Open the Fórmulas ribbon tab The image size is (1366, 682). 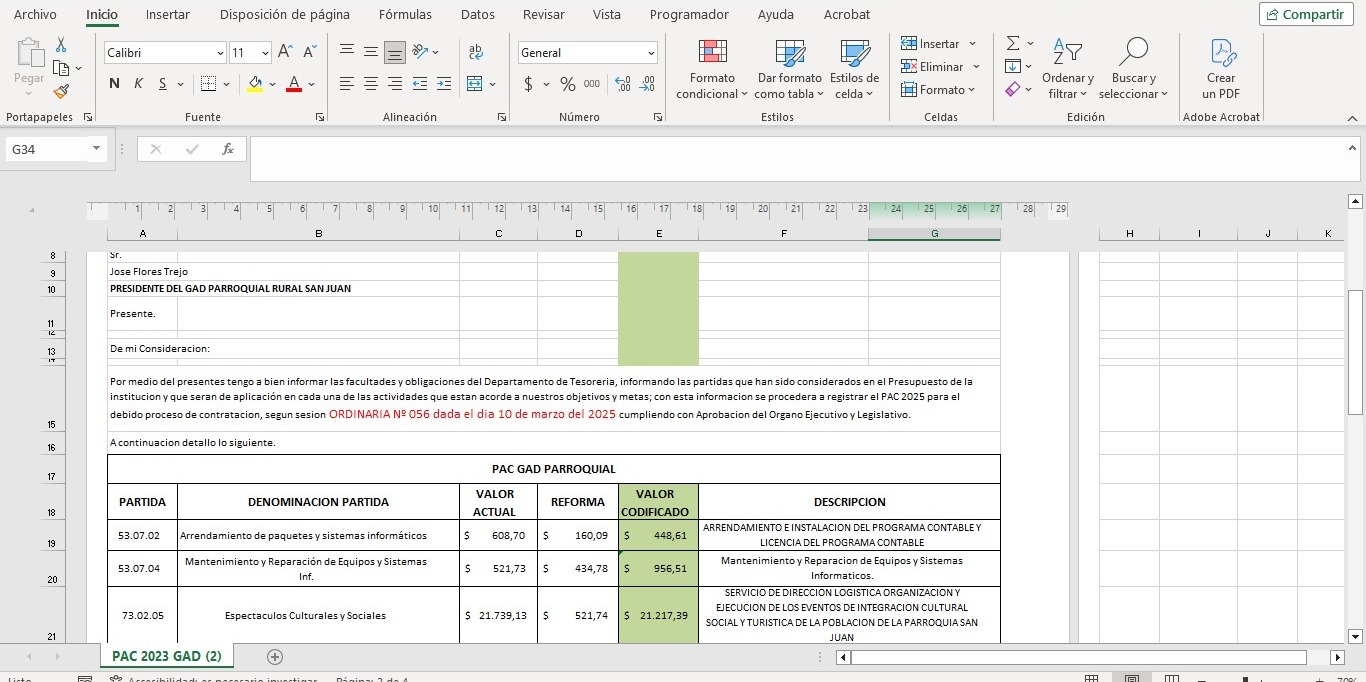pyautogui.click(x=405, y=15)
